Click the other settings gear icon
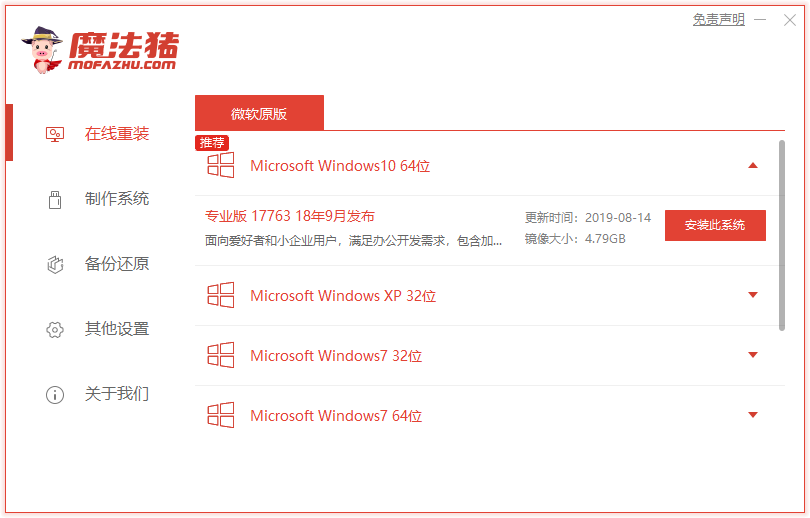The height and width of the screenshot is (518, 810). [x=55, y=329]
